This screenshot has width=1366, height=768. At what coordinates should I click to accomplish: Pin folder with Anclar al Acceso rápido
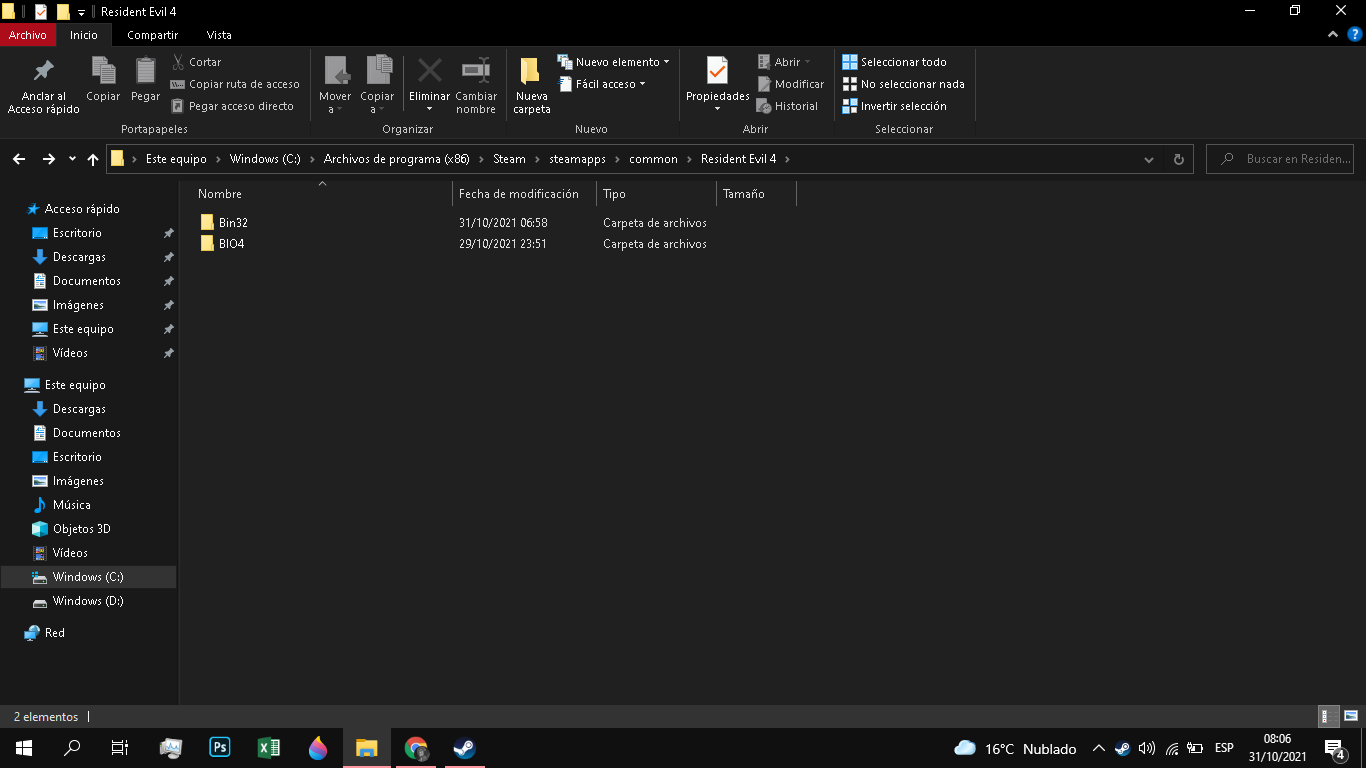(x=43, y=86)
